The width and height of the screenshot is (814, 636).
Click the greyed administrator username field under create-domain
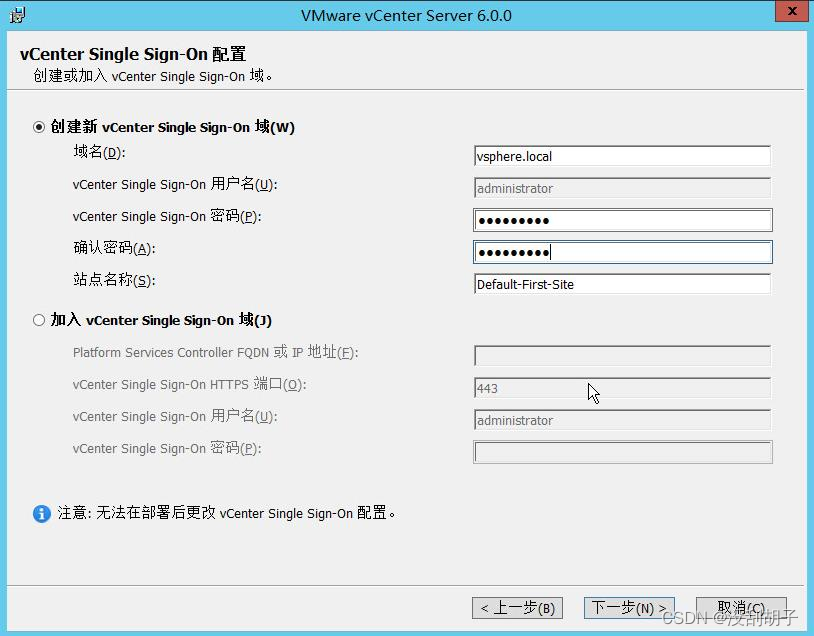pyautogui.click(x=622, y=188)
